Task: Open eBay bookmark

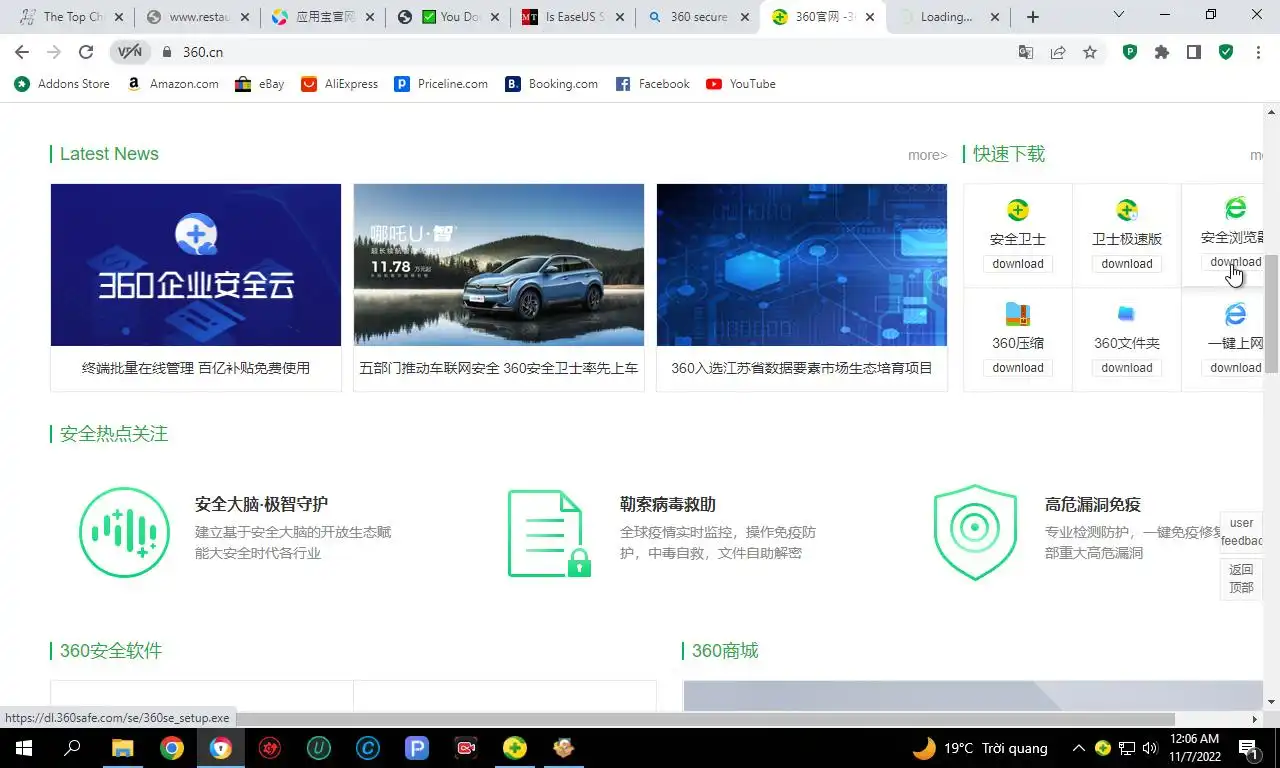Action: (260, 84)
